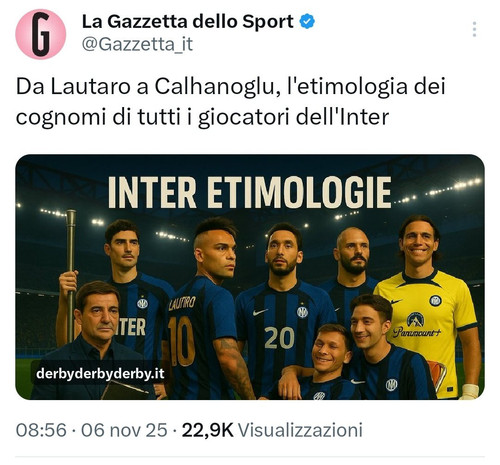Open the pink Gazzetta G profile avatar
This screenshot has height=465, width=500.
click(x=41, y=34)
